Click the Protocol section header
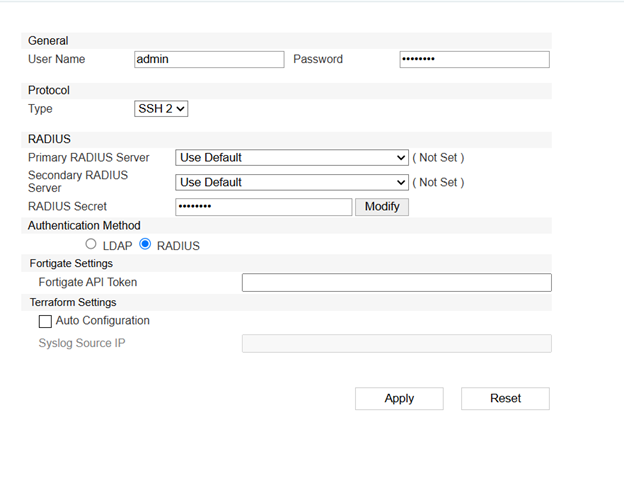This screenshot has width=624, height=483. pos(49,90)
